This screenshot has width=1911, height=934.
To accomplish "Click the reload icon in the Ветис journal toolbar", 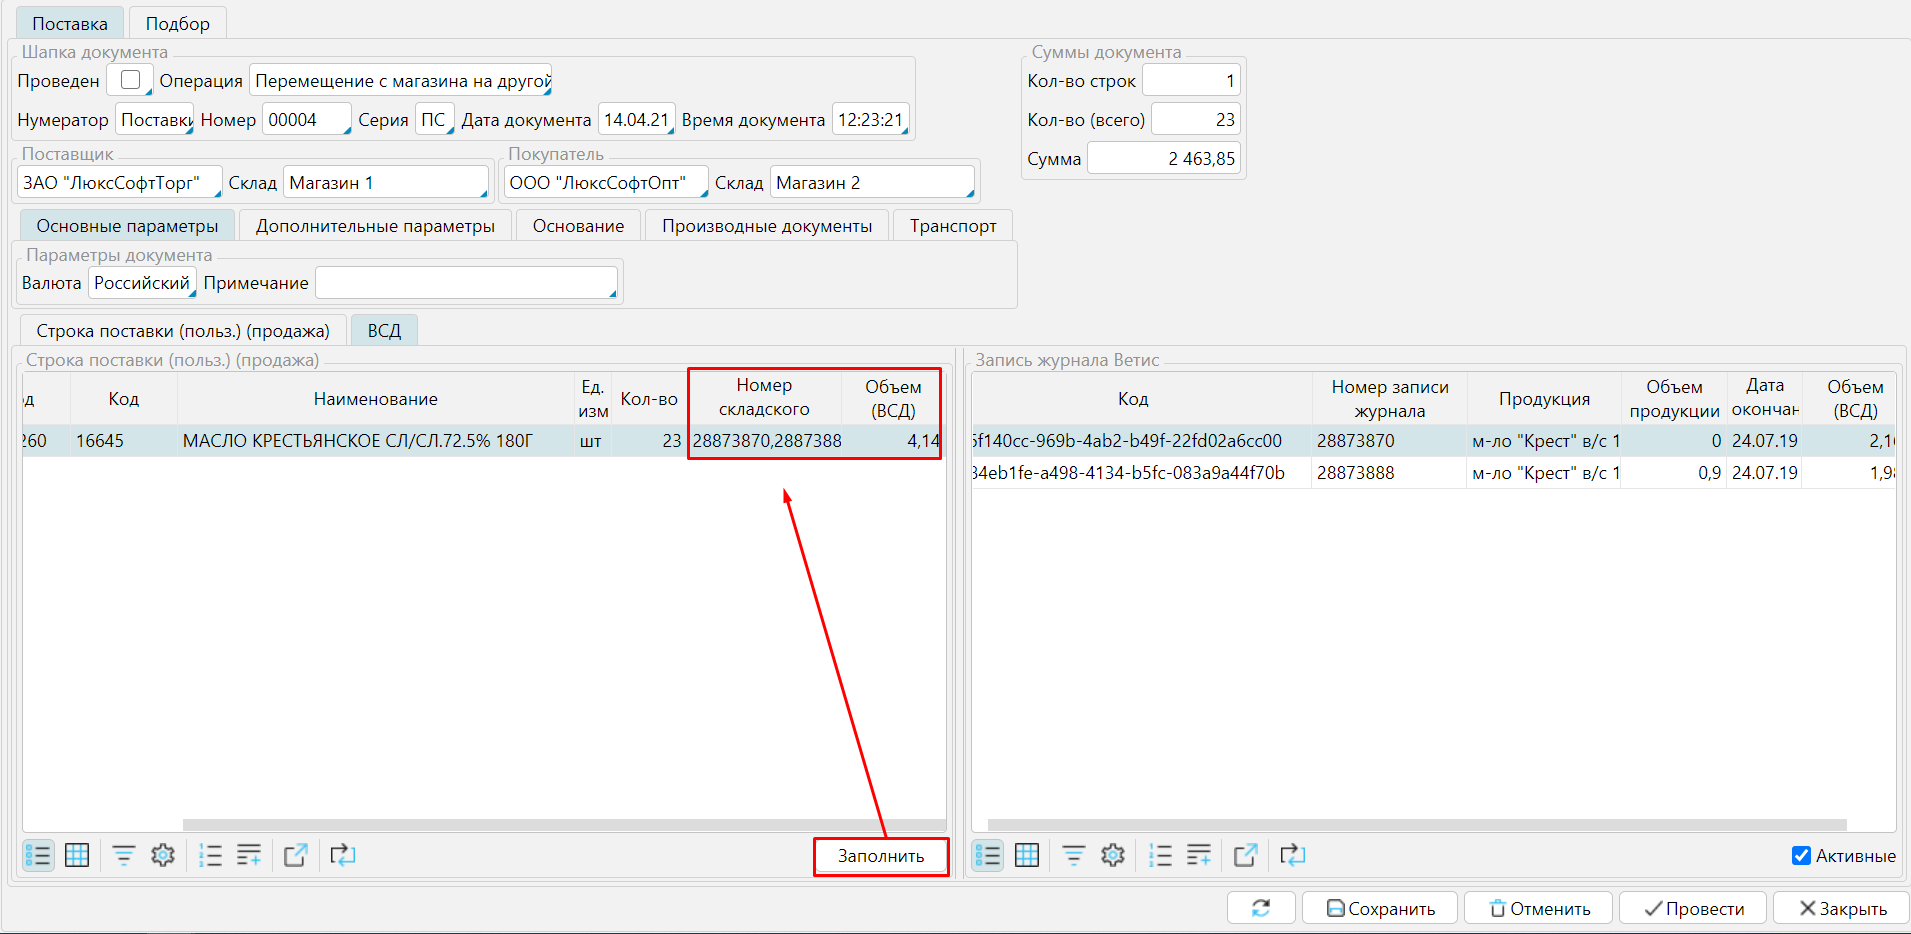I will [1292, 855].
